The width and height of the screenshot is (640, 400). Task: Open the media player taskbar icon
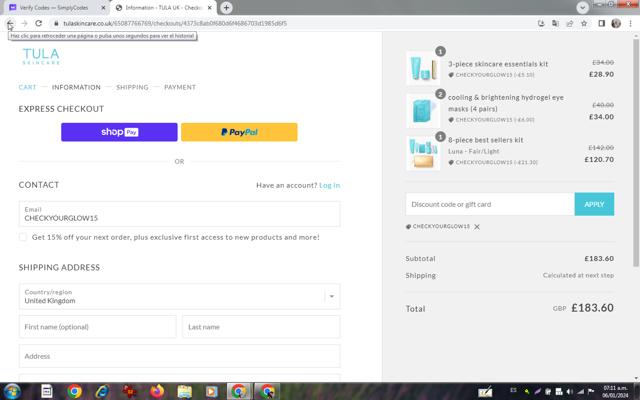[x=211, y=391]
